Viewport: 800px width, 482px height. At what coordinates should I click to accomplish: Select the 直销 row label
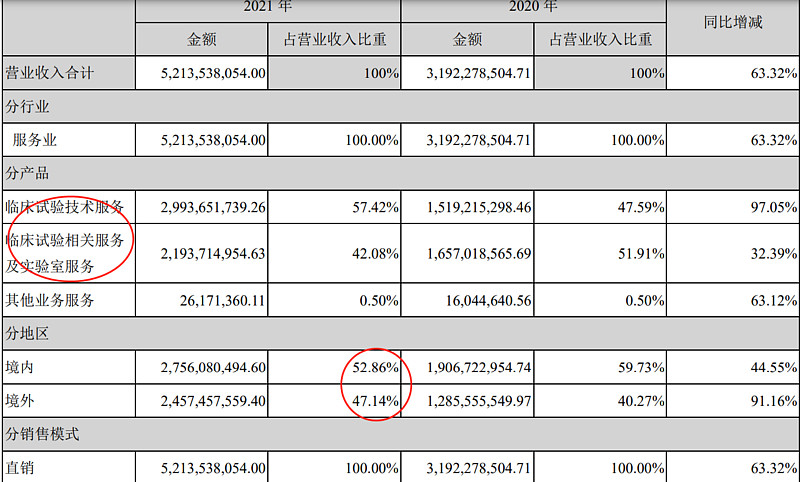tap(19, 468)
